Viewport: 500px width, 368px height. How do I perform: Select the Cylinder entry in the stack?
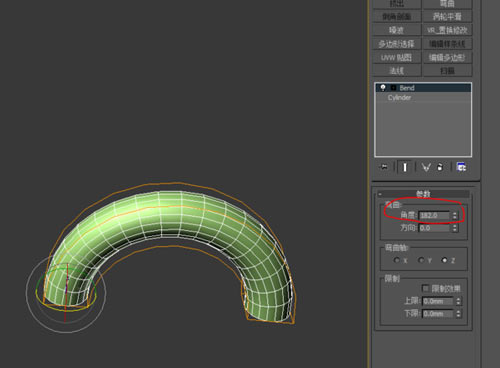tap(423, 97)
